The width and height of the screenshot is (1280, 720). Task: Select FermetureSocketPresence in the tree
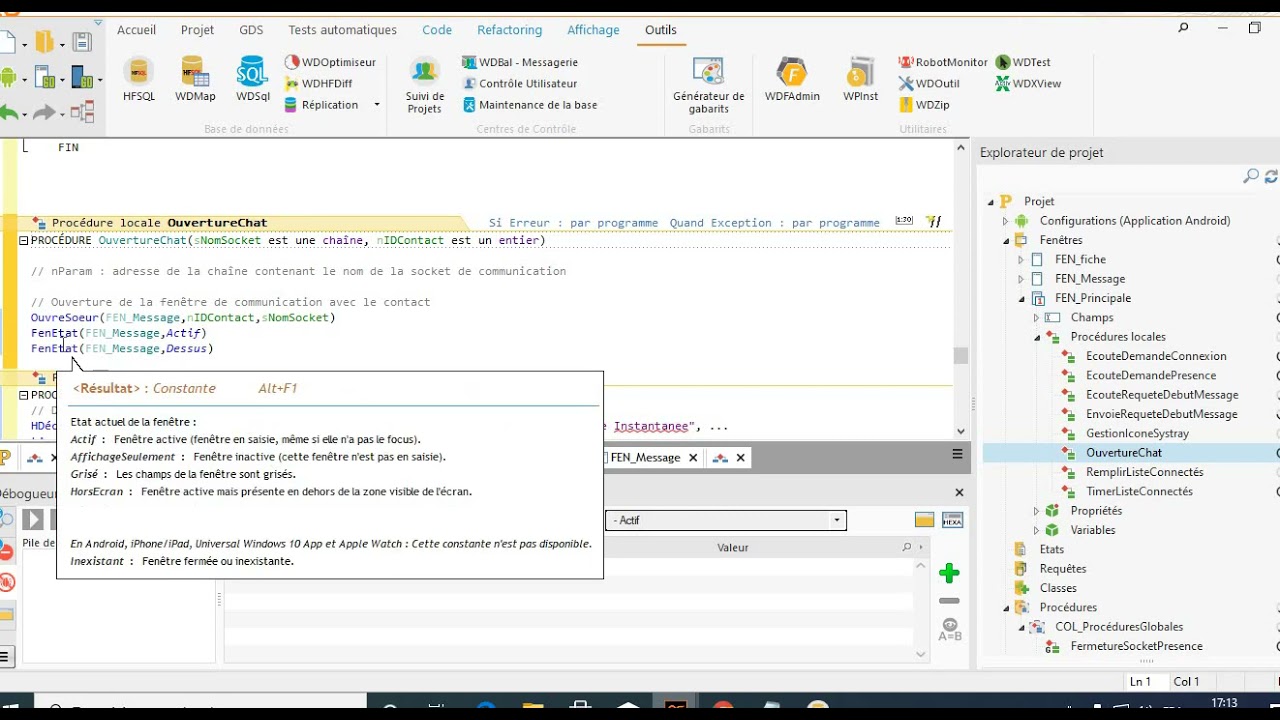click(x=1136, y=646)
